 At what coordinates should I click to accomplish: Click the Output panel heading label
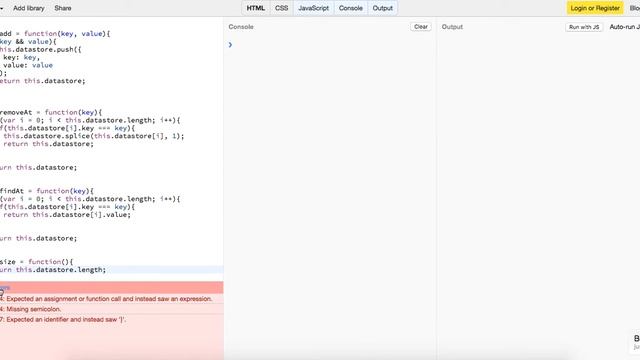452,27
